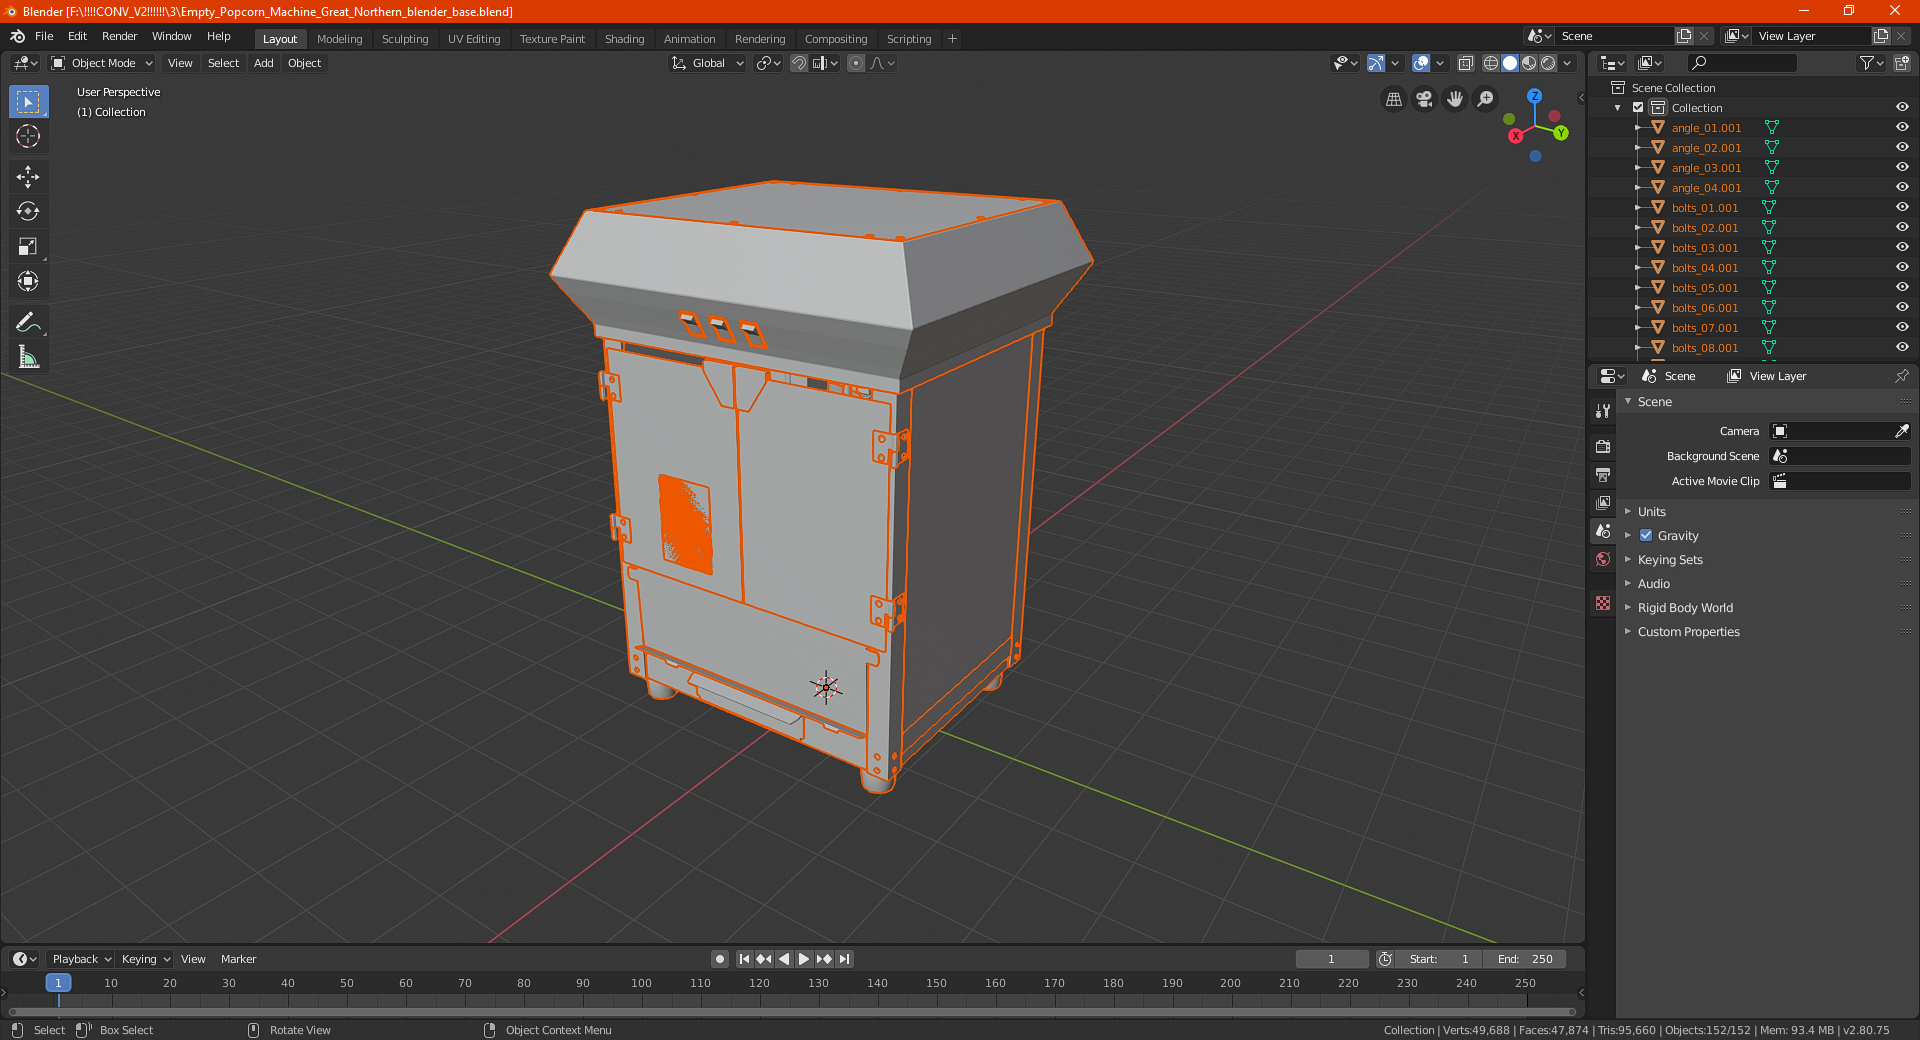Select the Scale tool
The image size is (1920, 1040).
tap(28, 246)
